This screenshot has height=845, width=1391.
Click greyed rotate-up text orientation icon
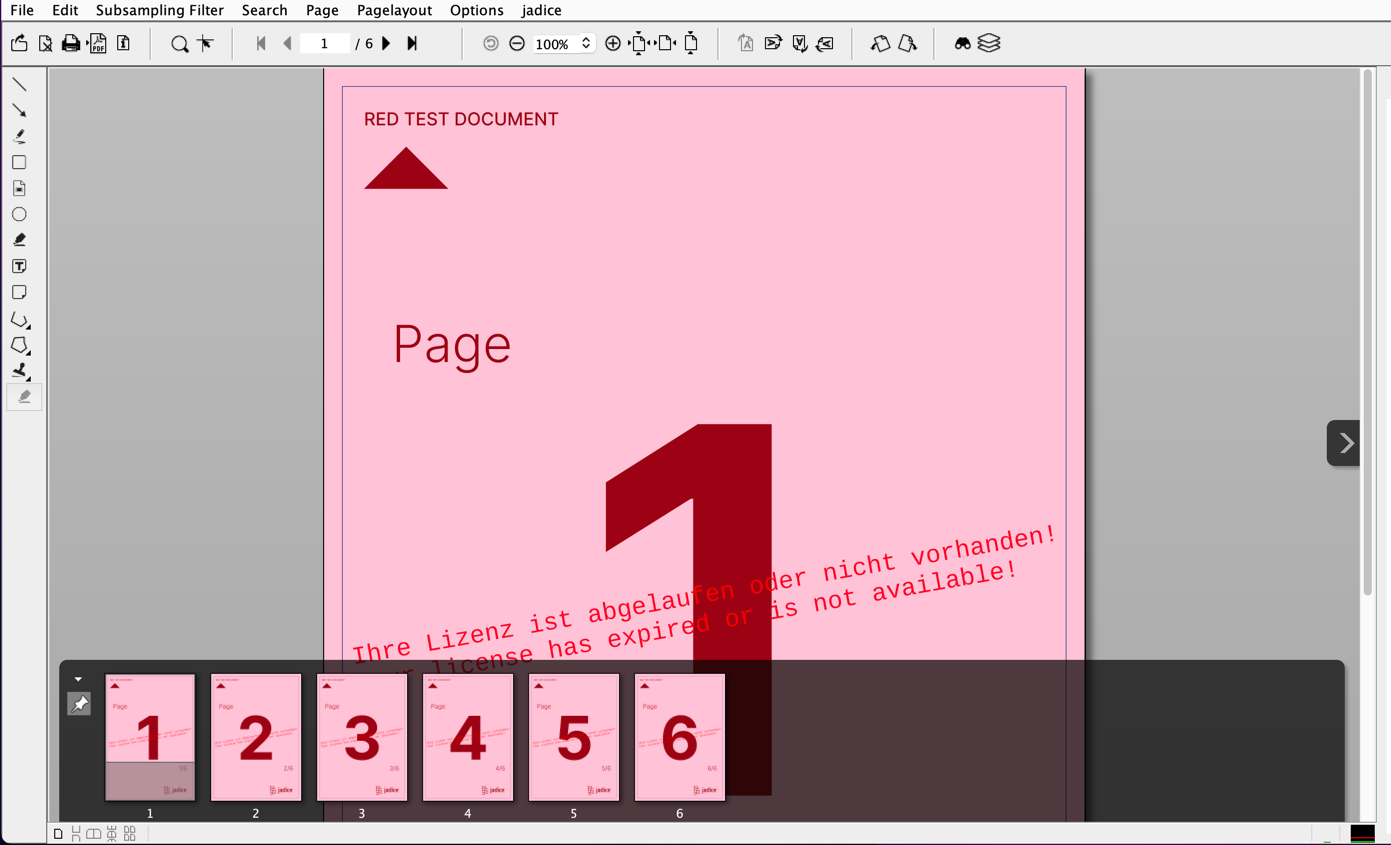click(746, 43)
